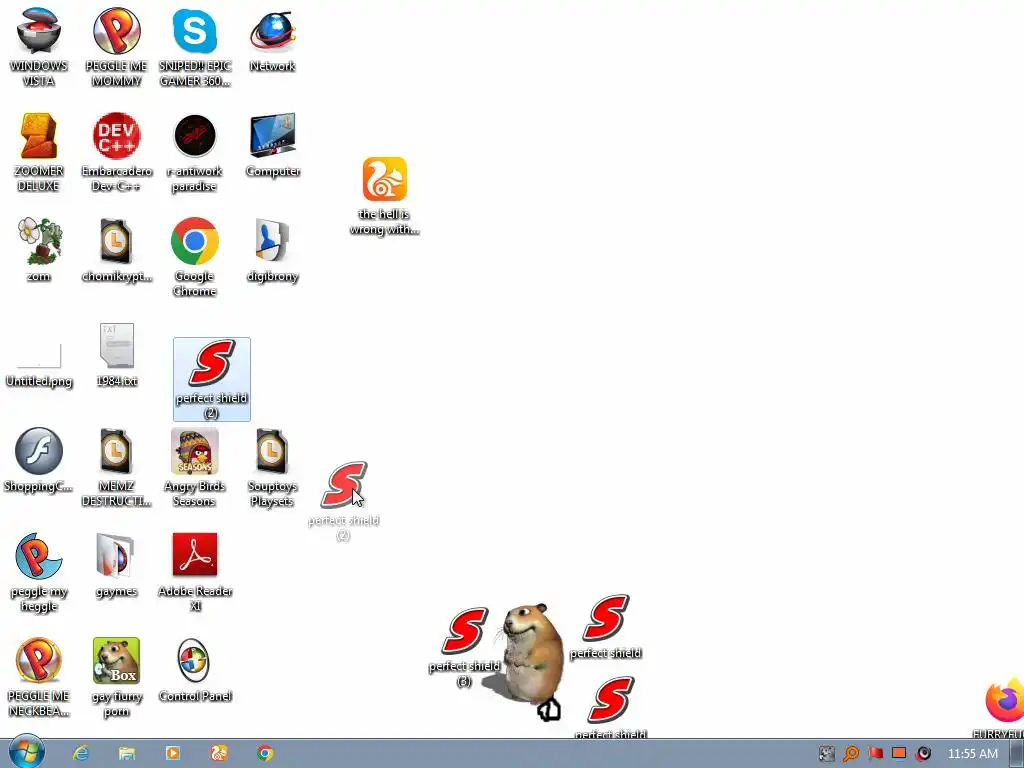Click the speaker tray icon
The height and width of the screenshot is (768, 1024).
click(923, 754)
